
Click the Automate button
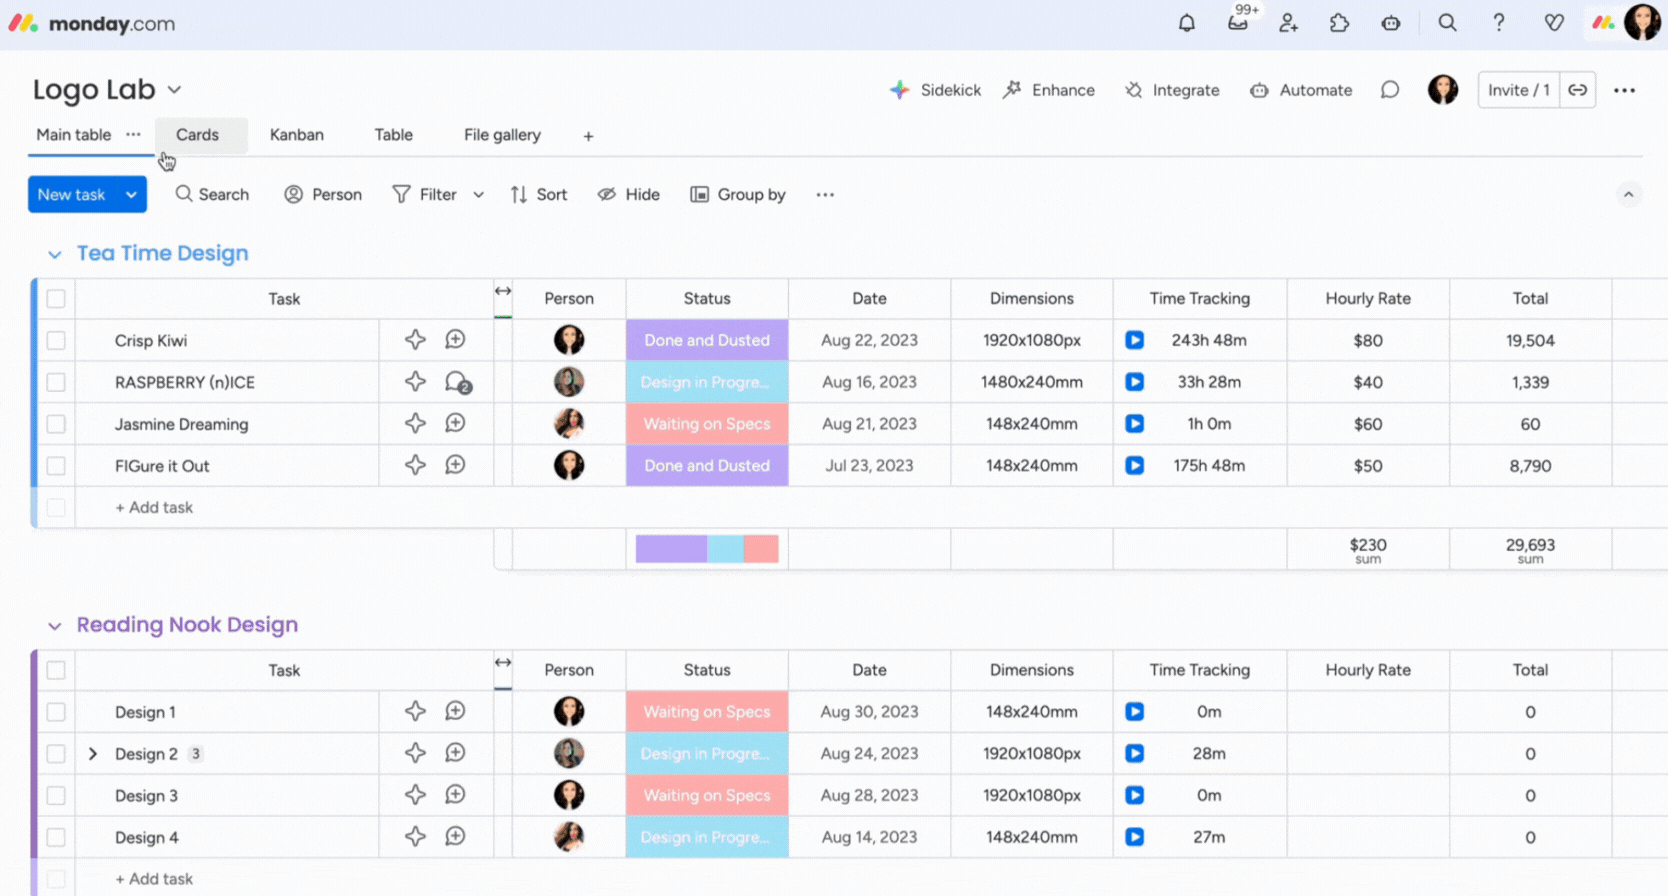coord(1301,90)
